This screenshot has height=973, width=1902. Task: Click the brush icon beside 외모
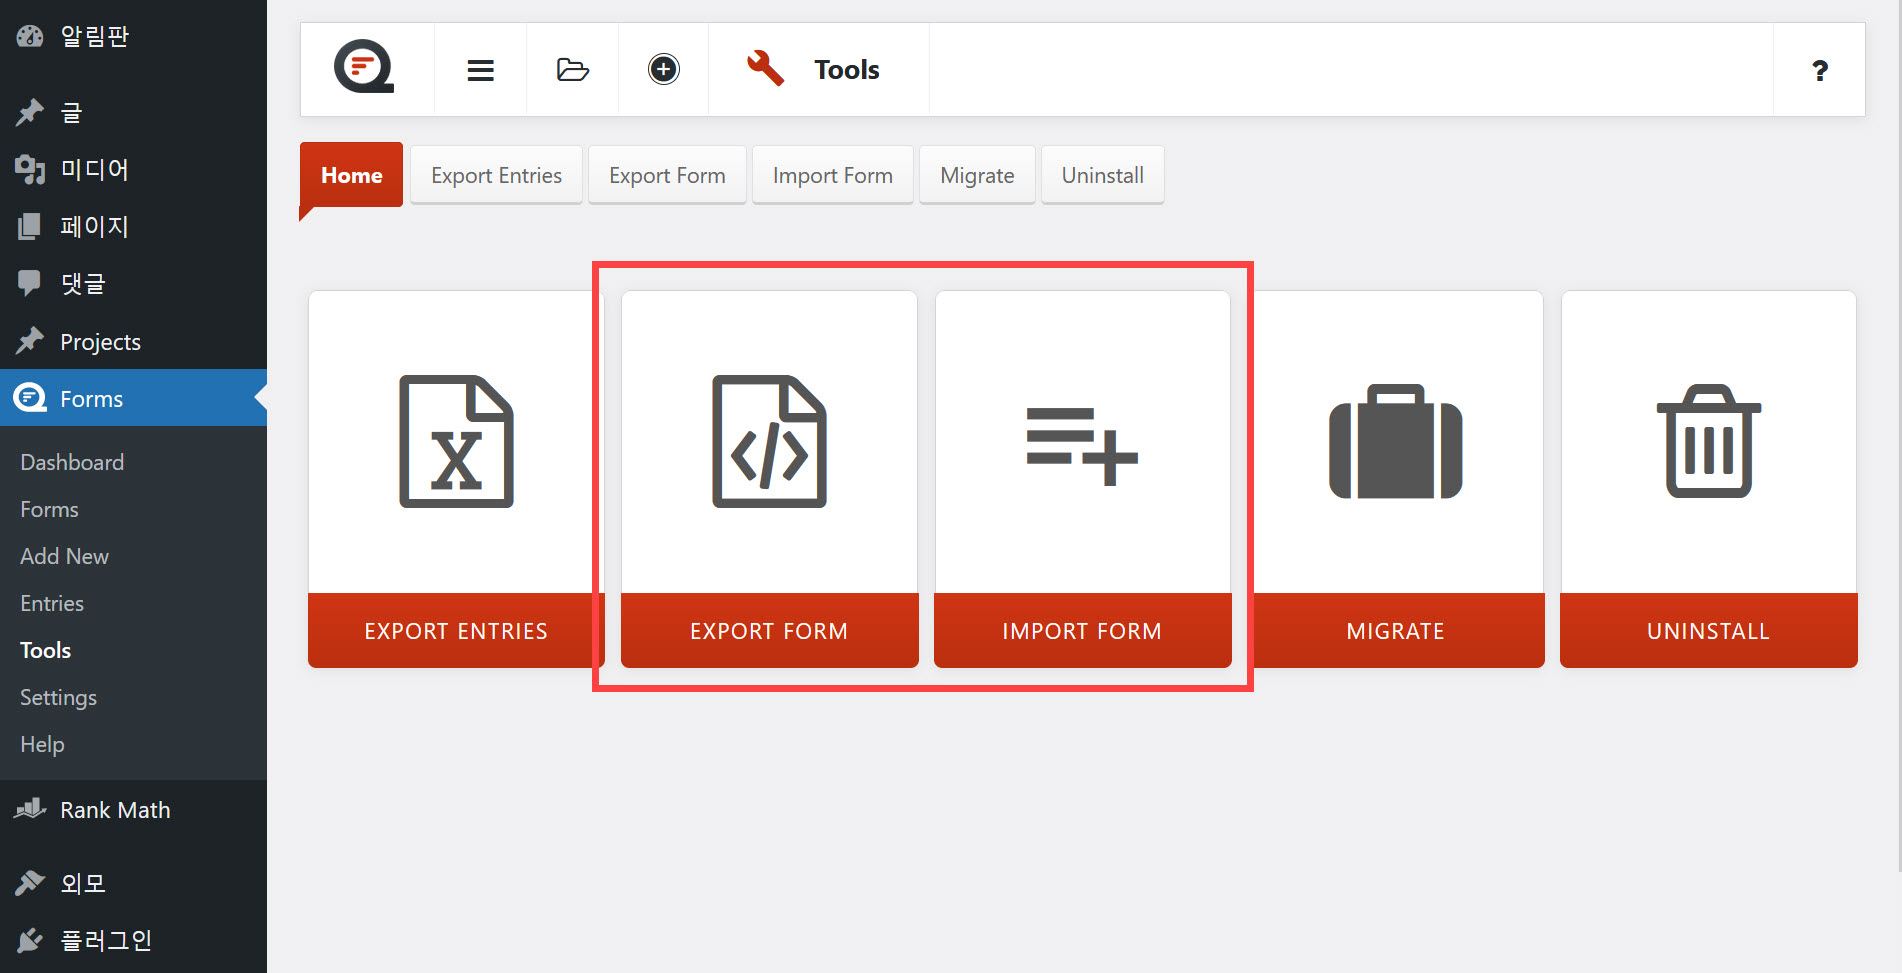click(x=30, y=882)
